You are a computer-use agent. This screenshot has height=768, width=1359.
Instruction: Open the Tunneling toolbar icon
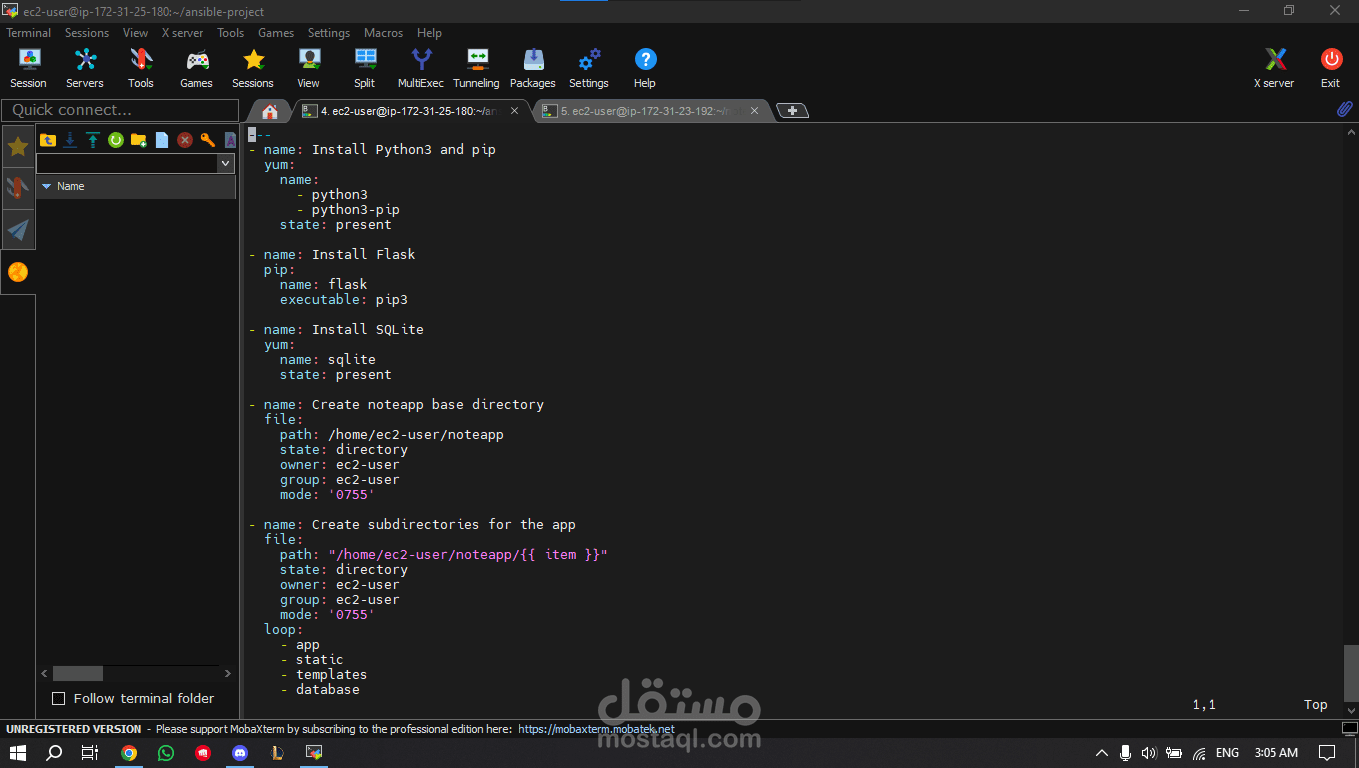(477, 68)
